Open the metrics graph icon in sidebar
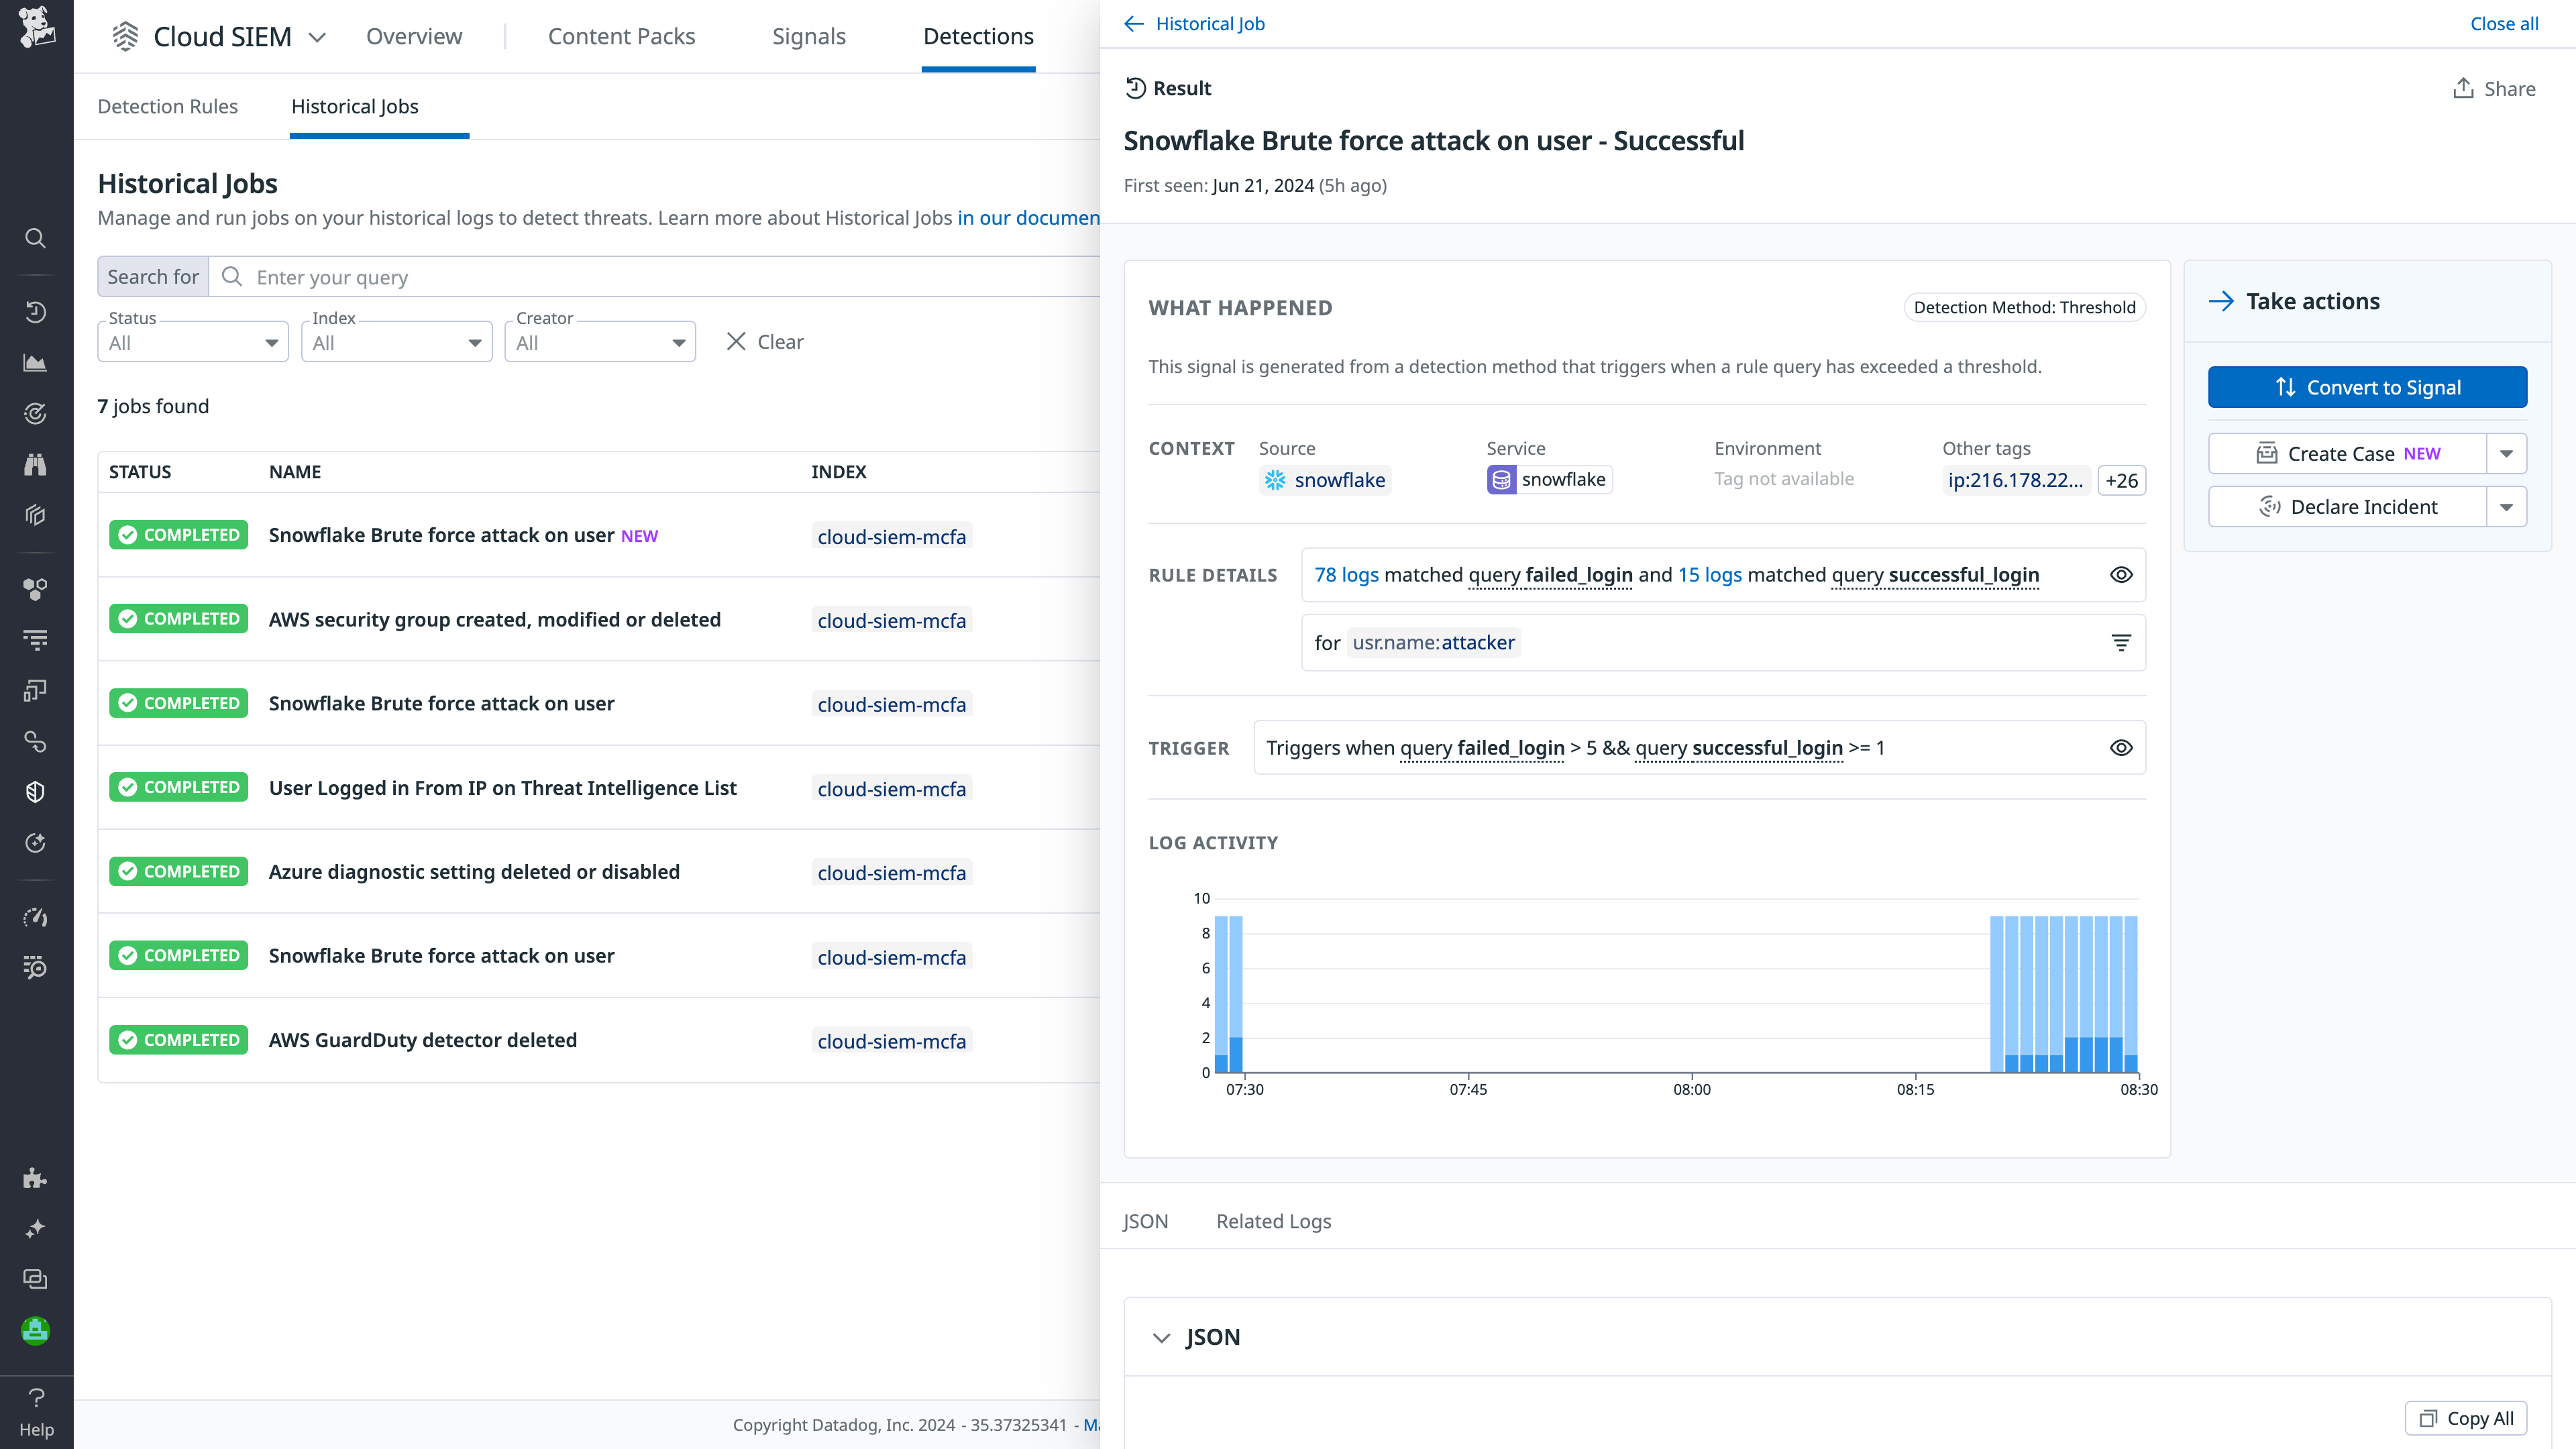2576x1449 pixels. [36, 363]
